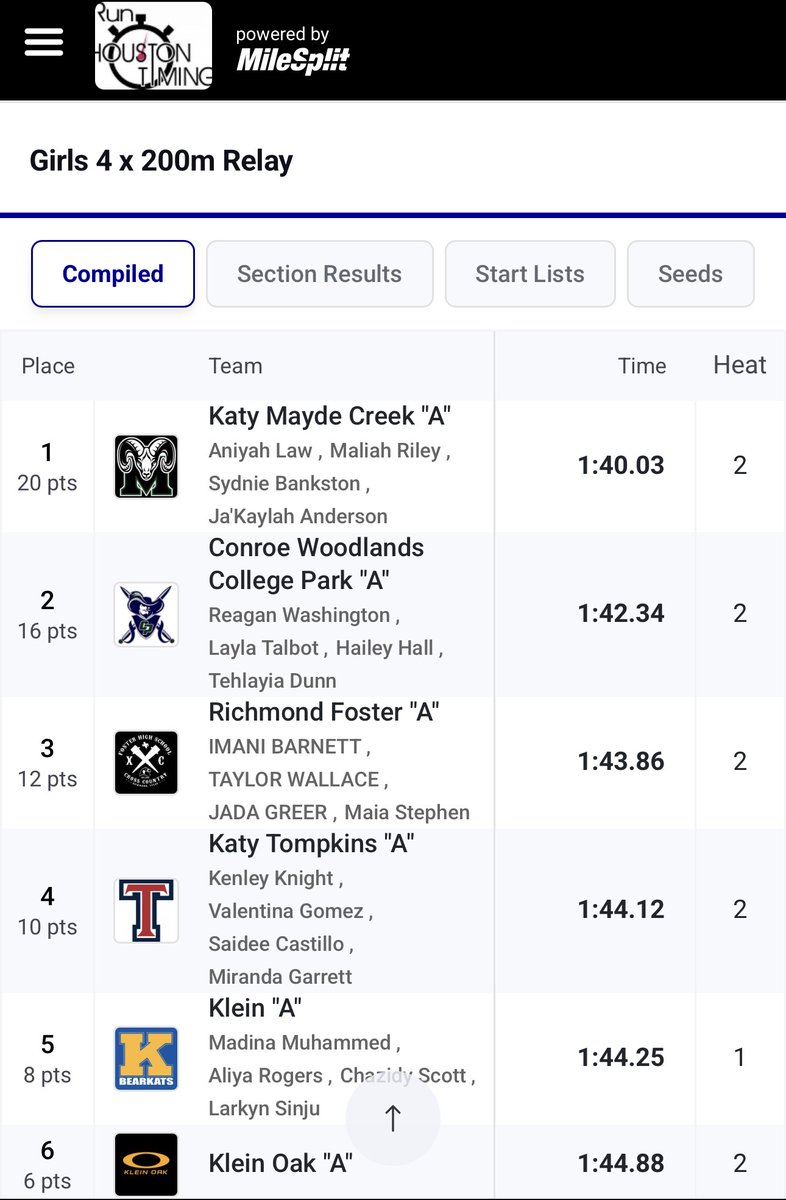Switch to Section Results tab

point(319,274)
